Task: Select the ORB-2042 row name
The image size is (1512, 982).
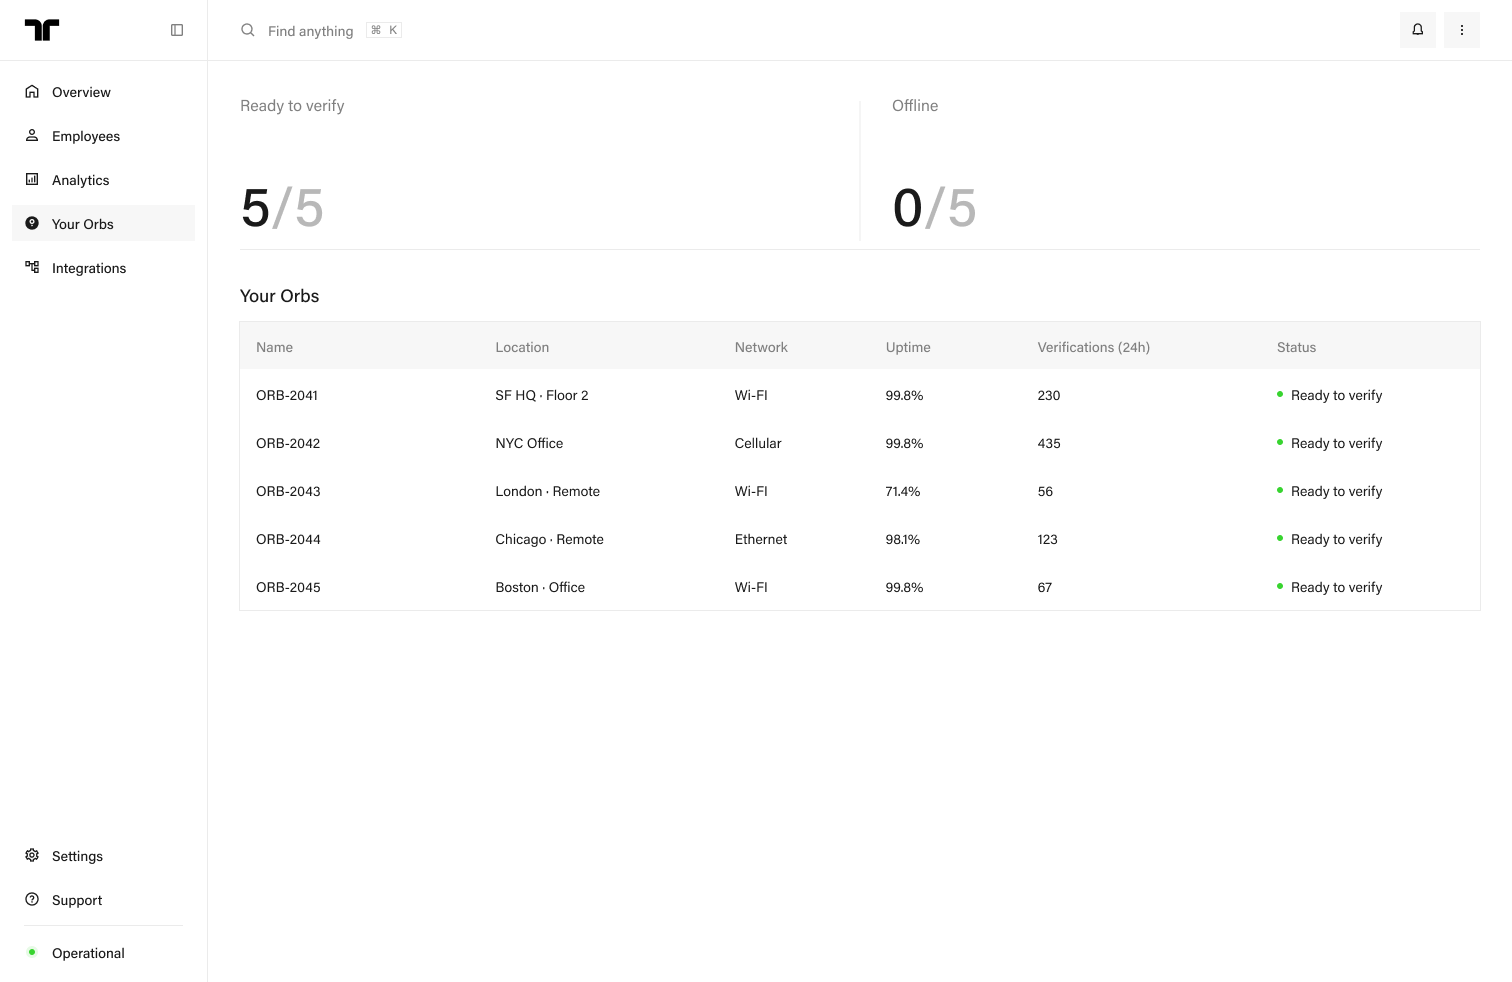Action: [x=288, y=443]
